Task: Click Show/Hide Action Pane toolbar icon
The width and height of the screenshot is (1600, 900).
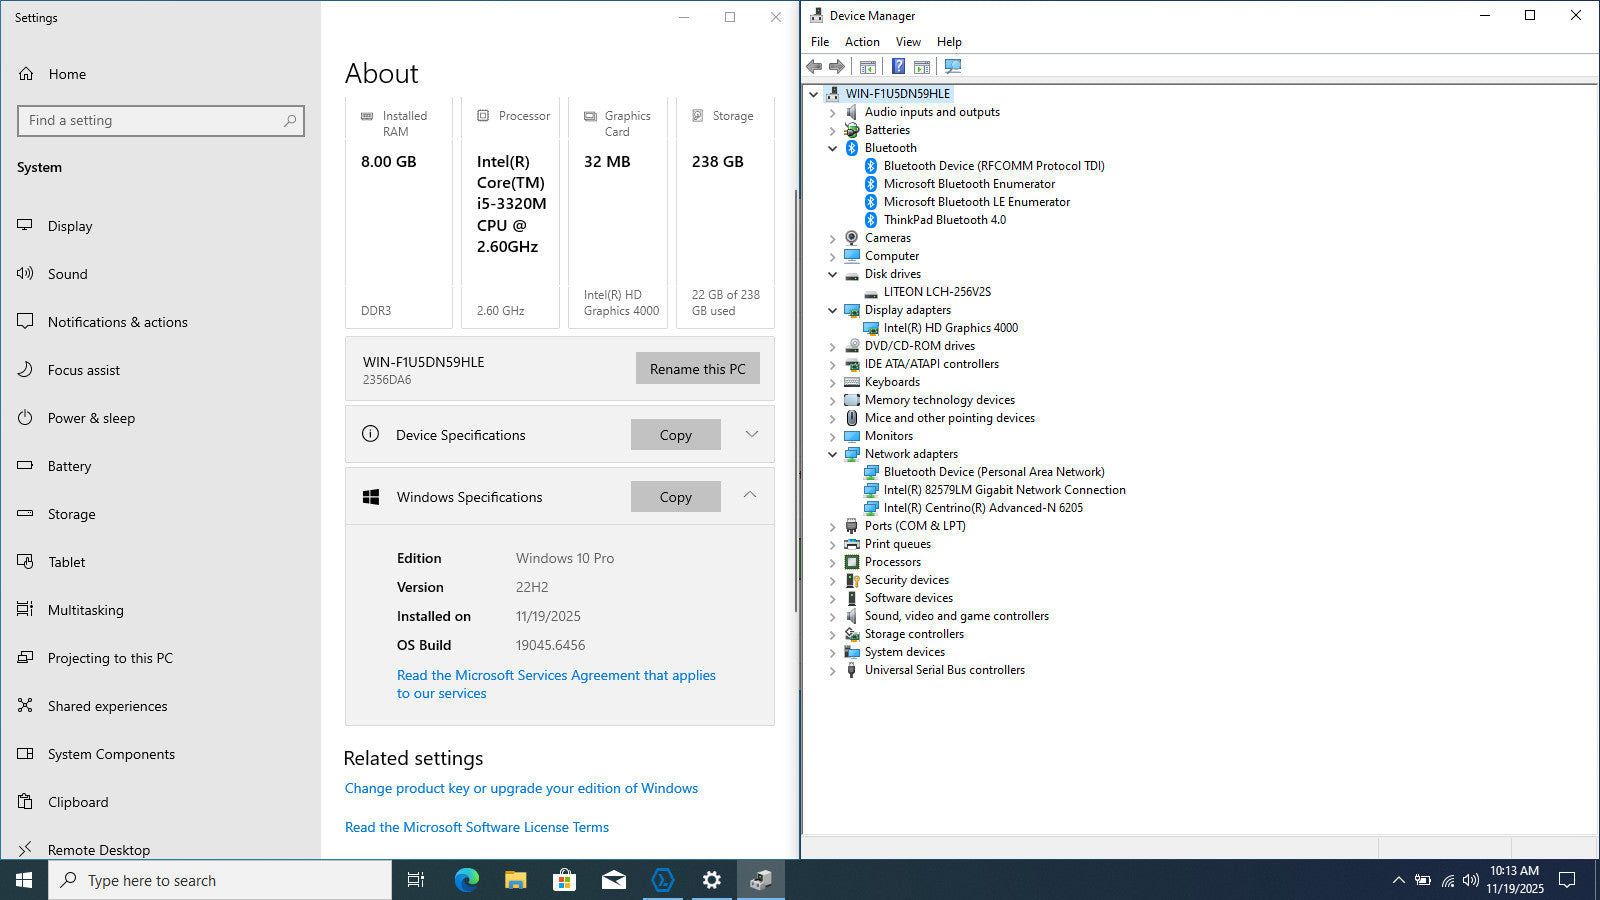Action: coord(922,67)
